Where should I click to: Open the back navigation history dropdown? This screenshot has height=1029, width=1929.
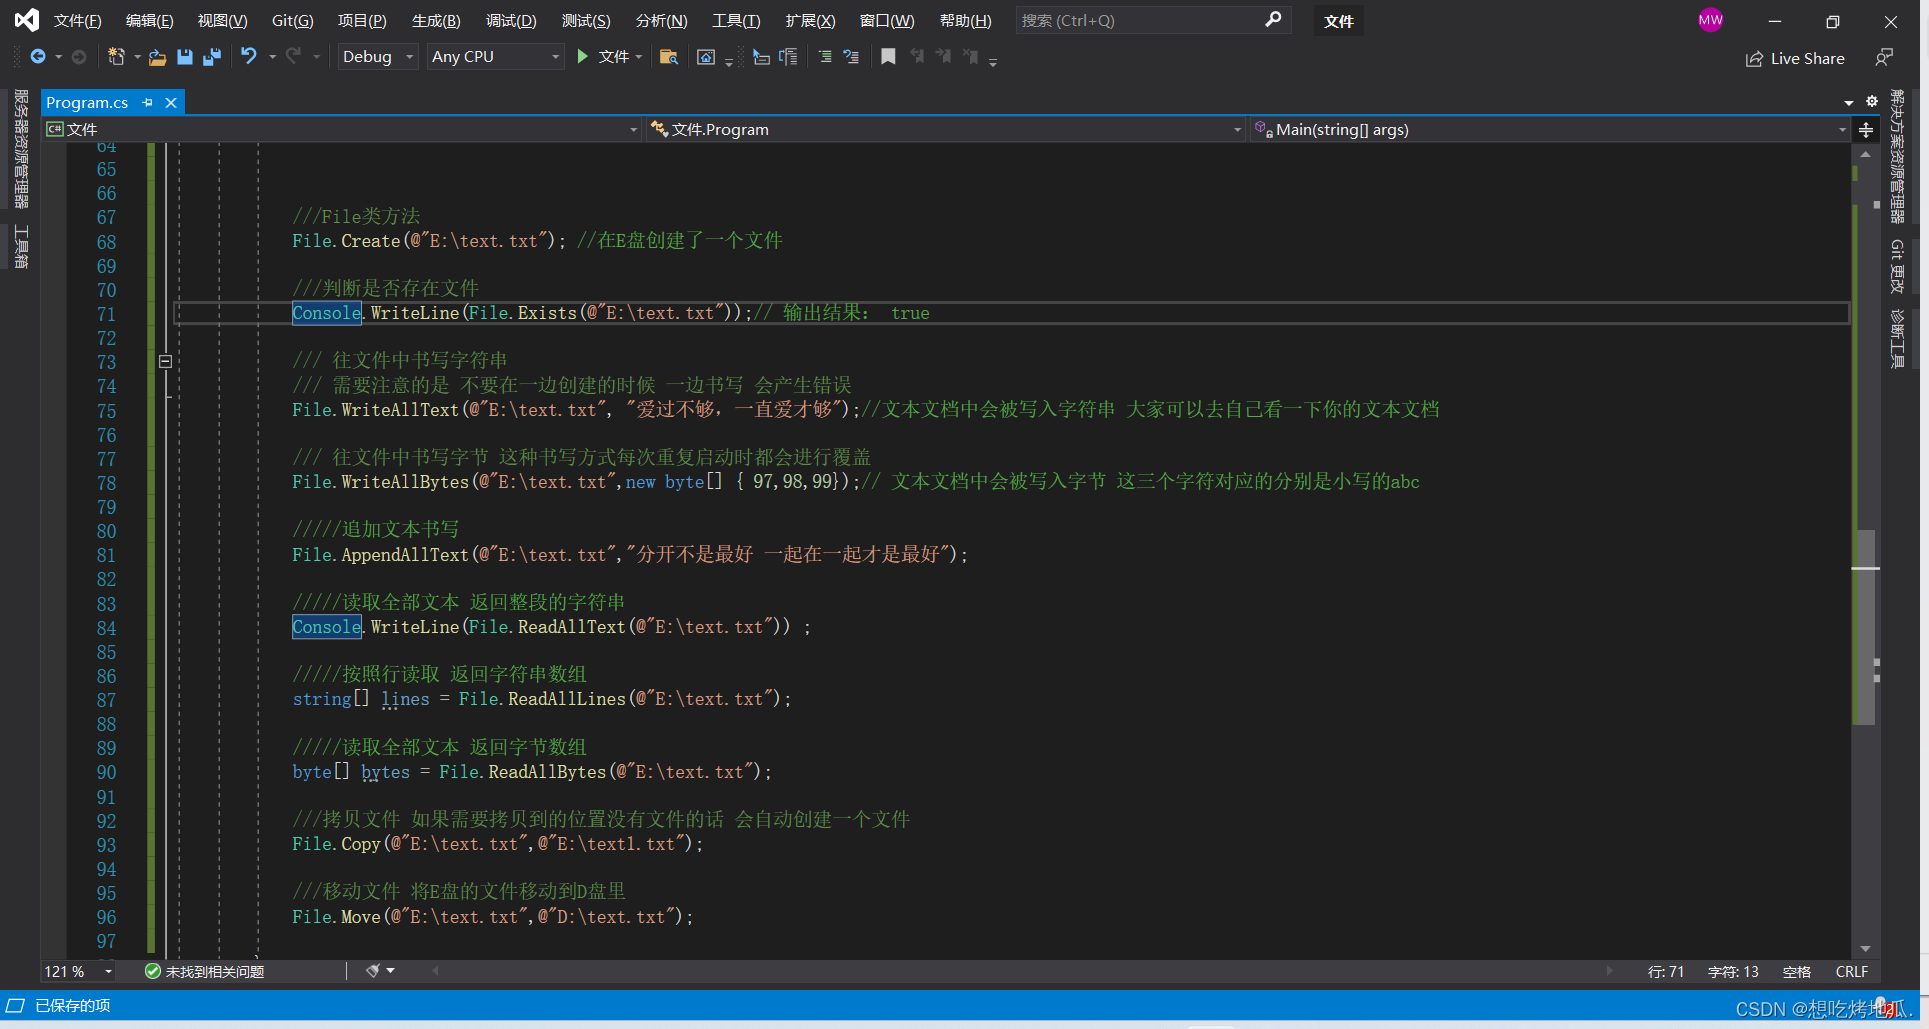pos(58,57)
